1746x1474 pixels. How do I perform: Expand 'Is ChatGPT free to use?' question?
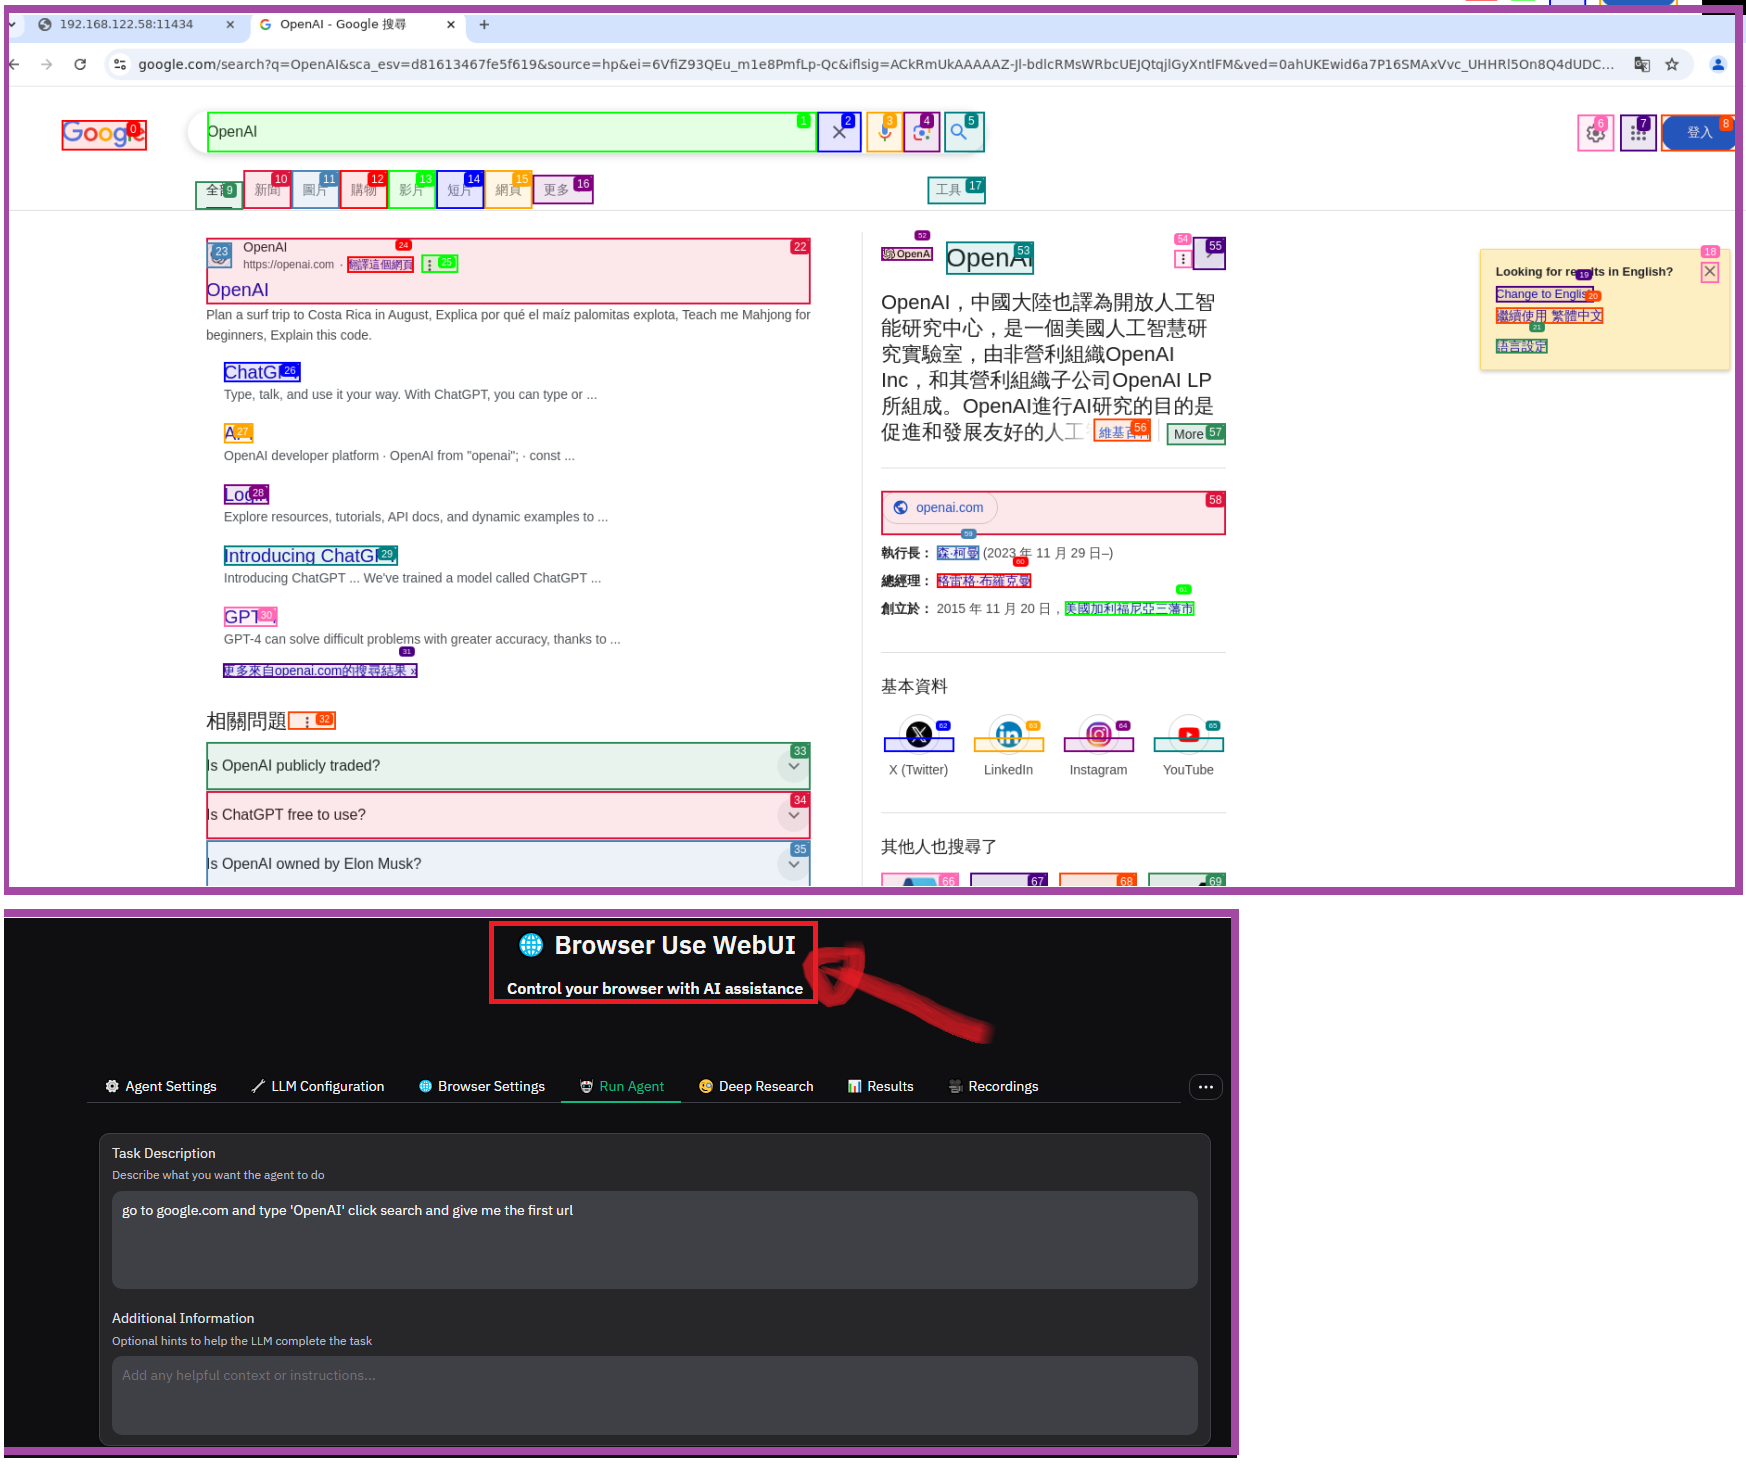pos(793,816)
